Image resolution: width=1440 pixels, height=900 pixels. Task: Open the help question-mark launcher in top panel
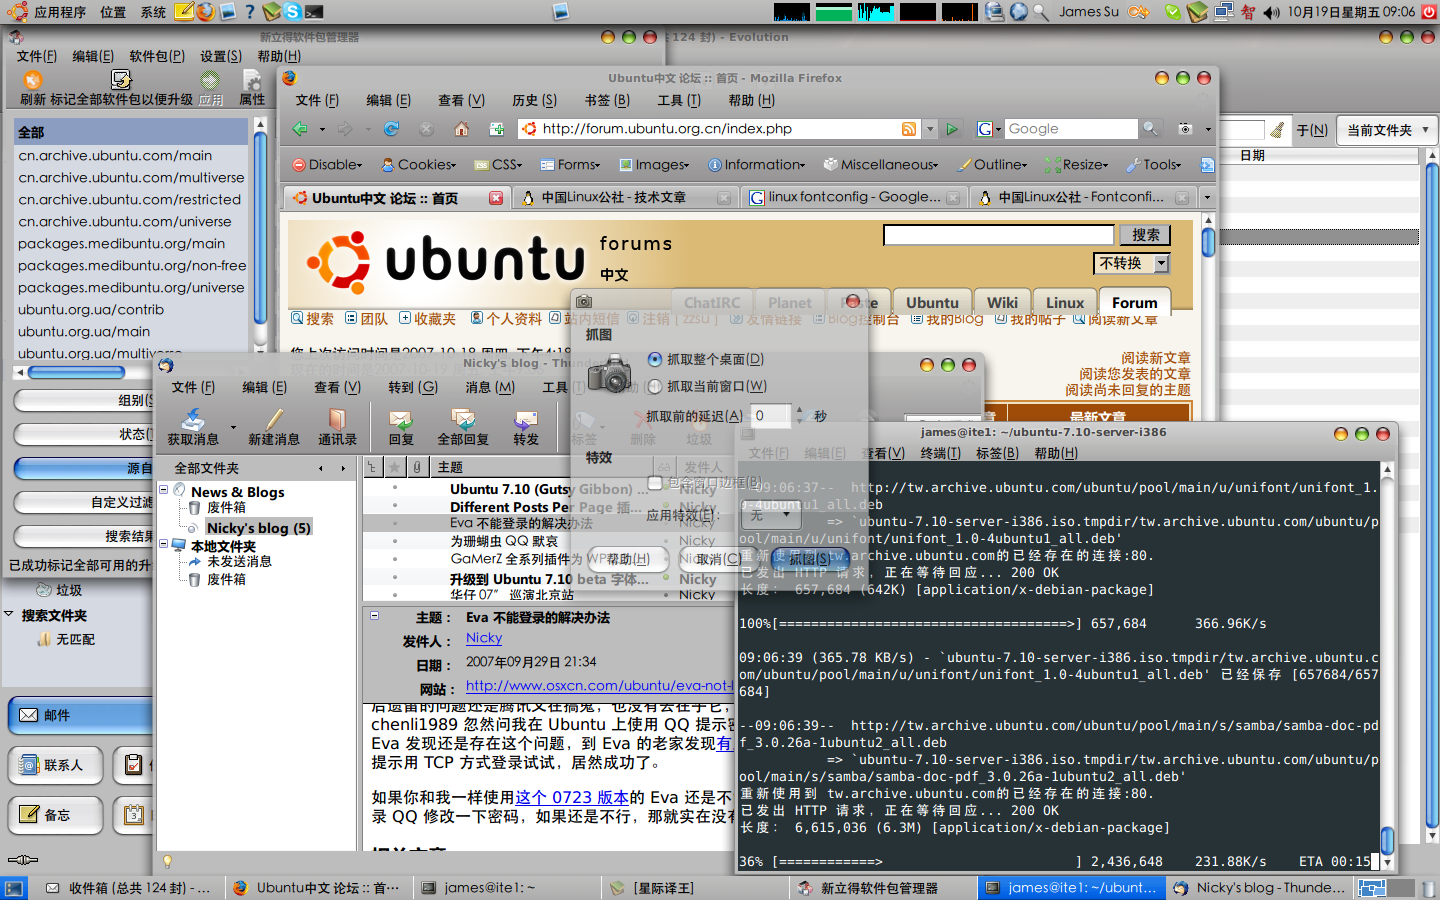[250, 12]
